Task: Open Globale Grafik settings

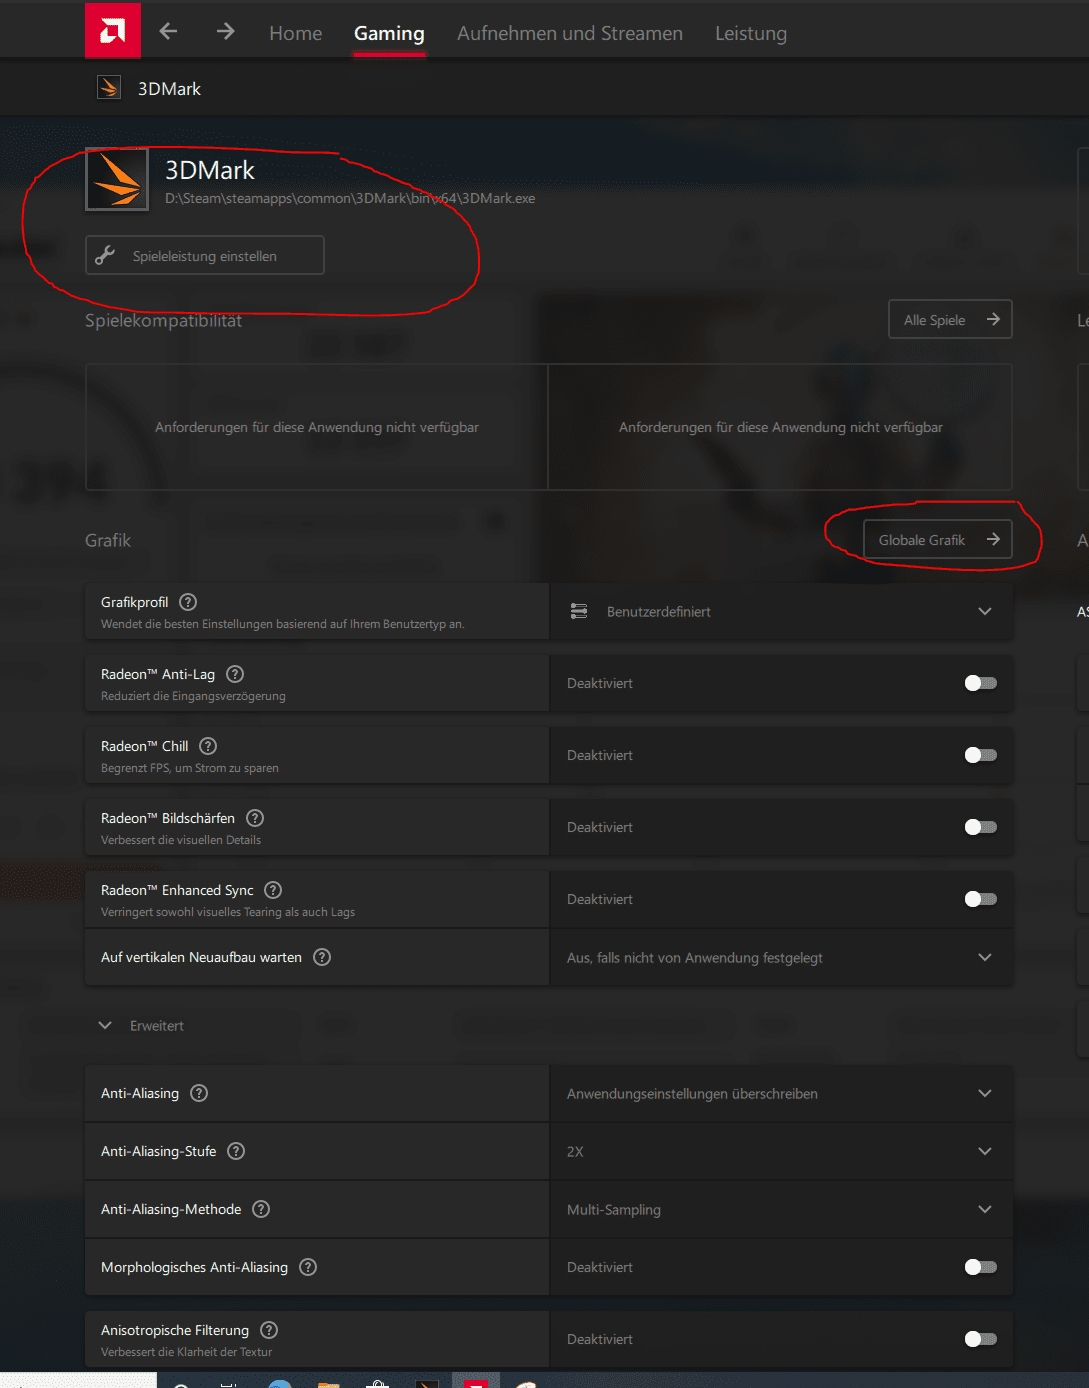Action: 938,539
